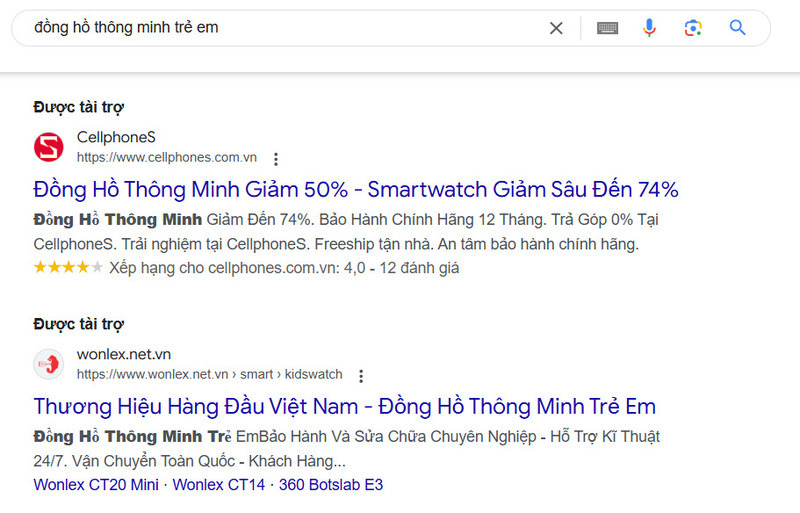Image resolution: width=800 pixels, height=513 pixels.
Task: Open the Wonlex CT14 sitelink
Action: click(218, 484)
